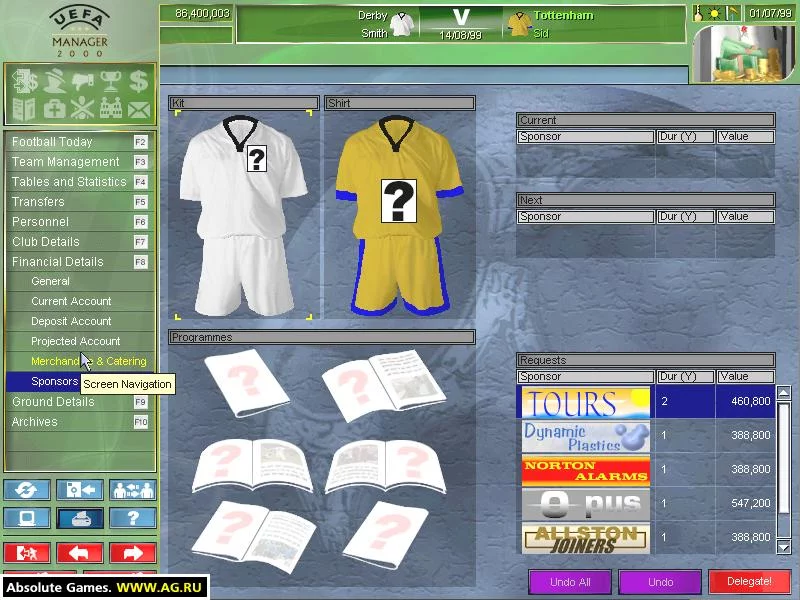The width and height of the screenshot is (800, 600).
Task: Click the Undo button
Action: [660, 582]
